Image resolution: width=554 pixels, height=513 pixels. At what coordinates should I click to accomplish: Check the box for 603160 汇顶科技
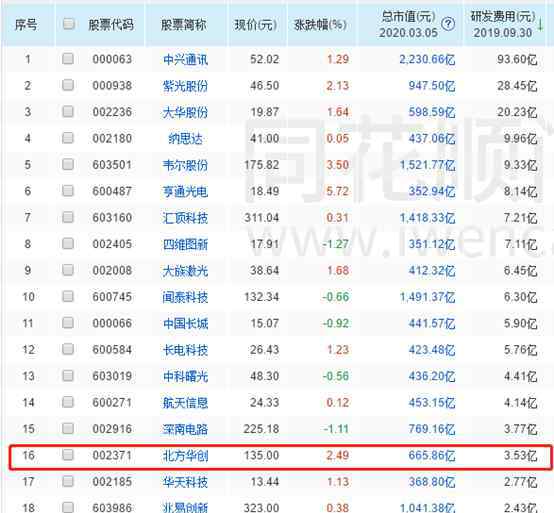(67, 217)
